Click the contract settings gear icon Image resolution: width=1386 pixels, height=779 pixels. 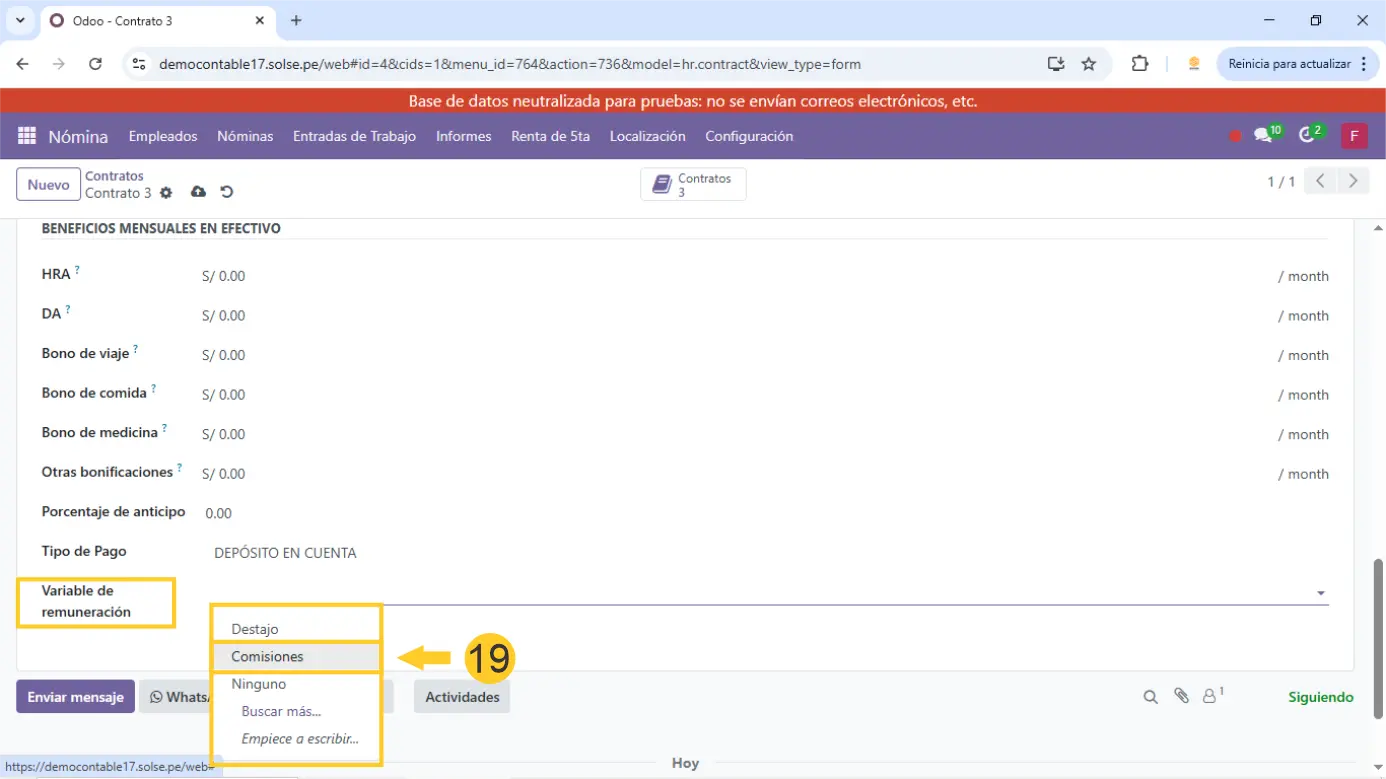click(x=166, y=193)
